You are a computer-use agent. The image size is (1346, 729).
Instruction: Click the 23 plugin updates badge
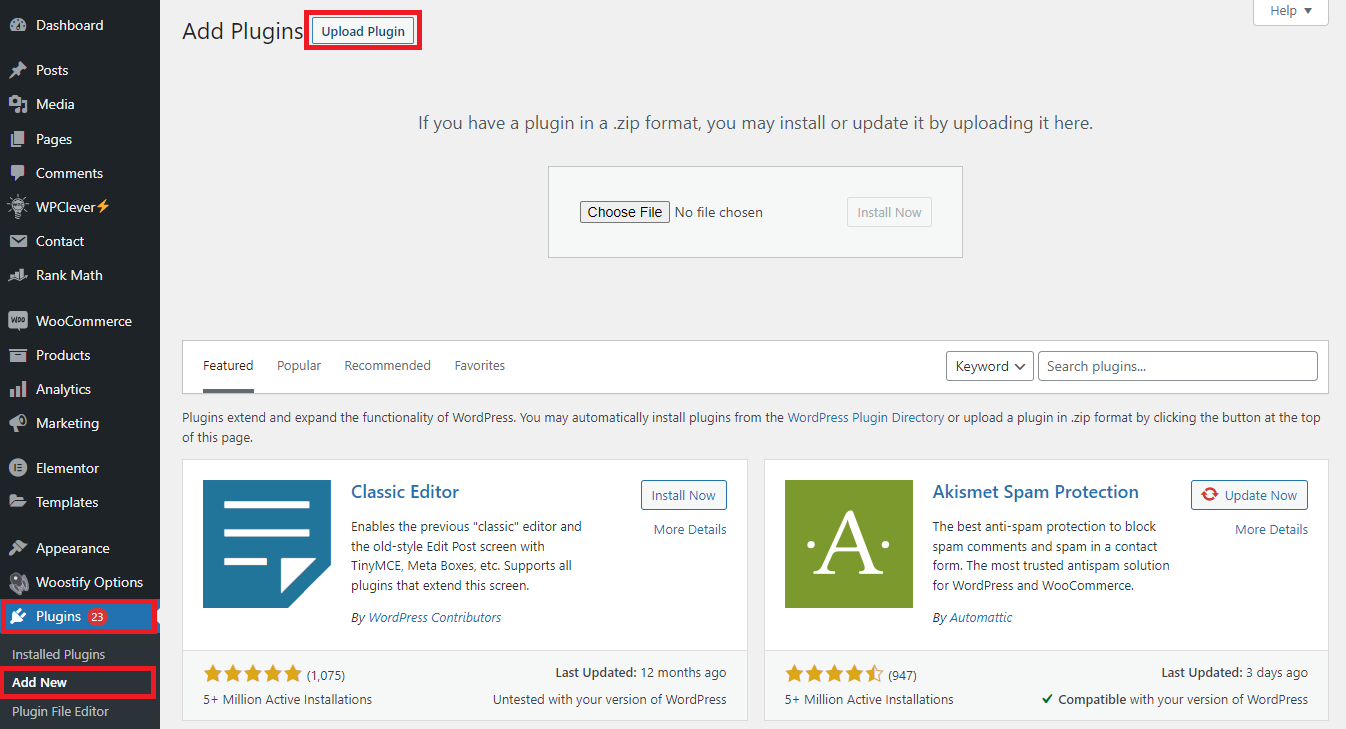click(x=97, y=617)
